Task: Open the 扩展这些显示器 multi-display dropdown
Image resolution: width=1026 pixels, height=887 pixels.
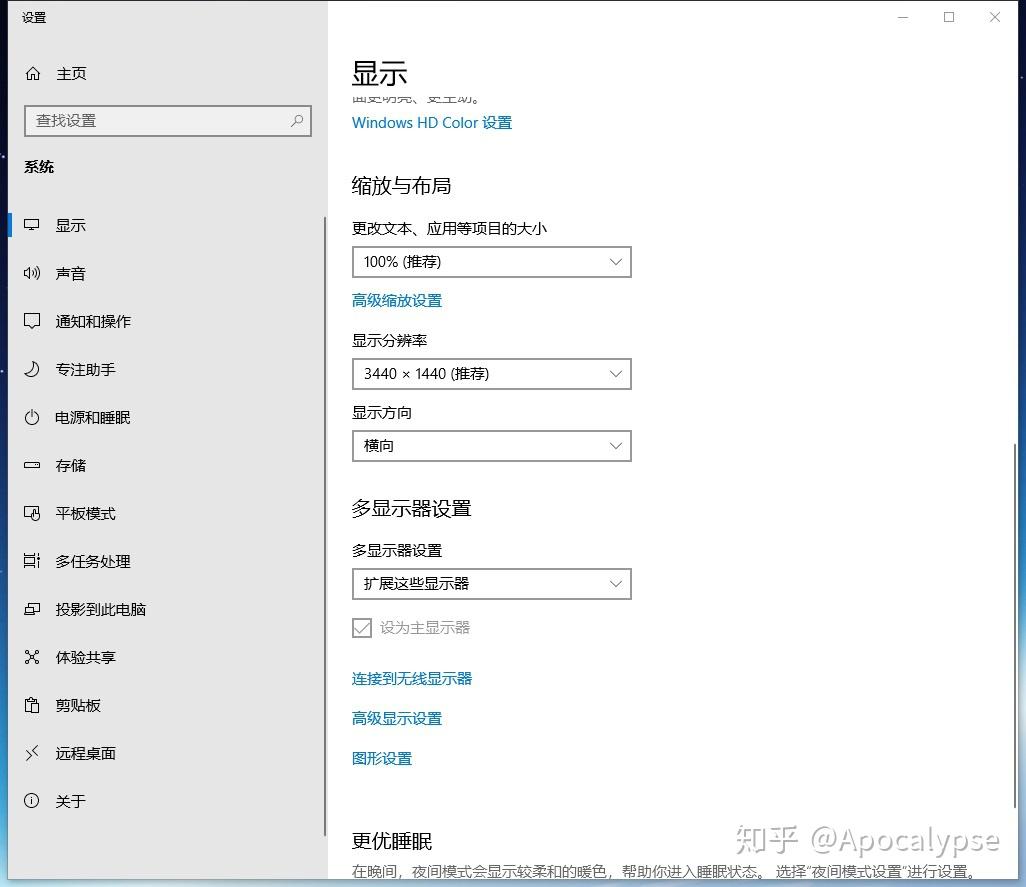Action: [491, 583]
